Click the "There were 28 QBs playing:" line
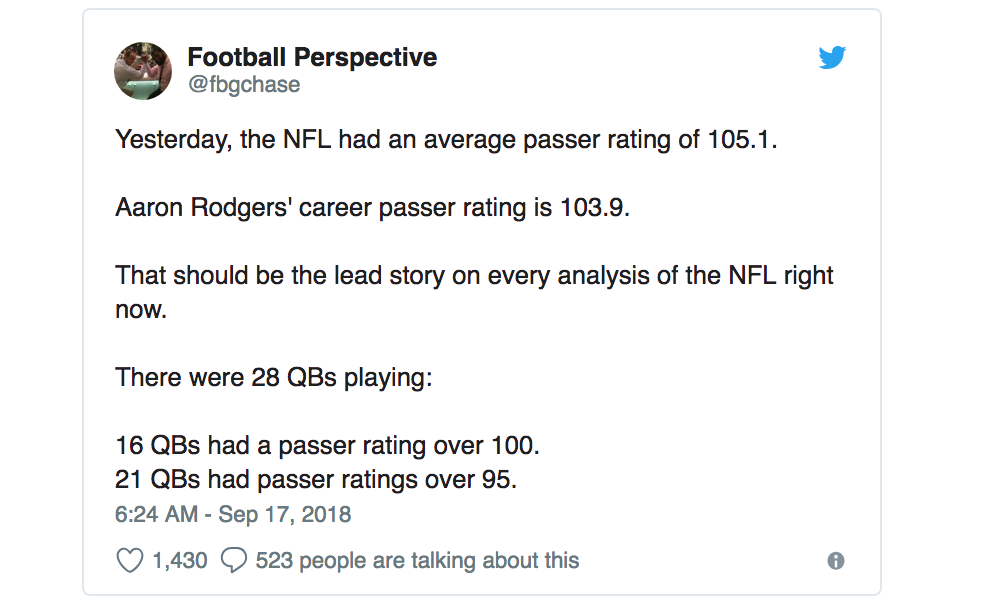 pyautogui.click(x=273, y=378)
